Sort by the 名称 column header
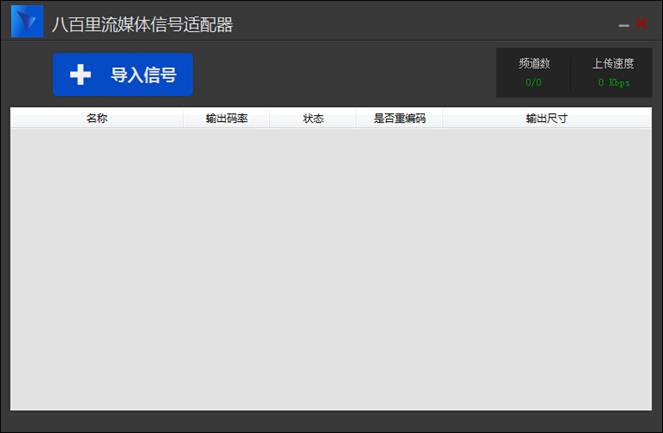This screenshot has height=433, width=663. coord(97,118)
